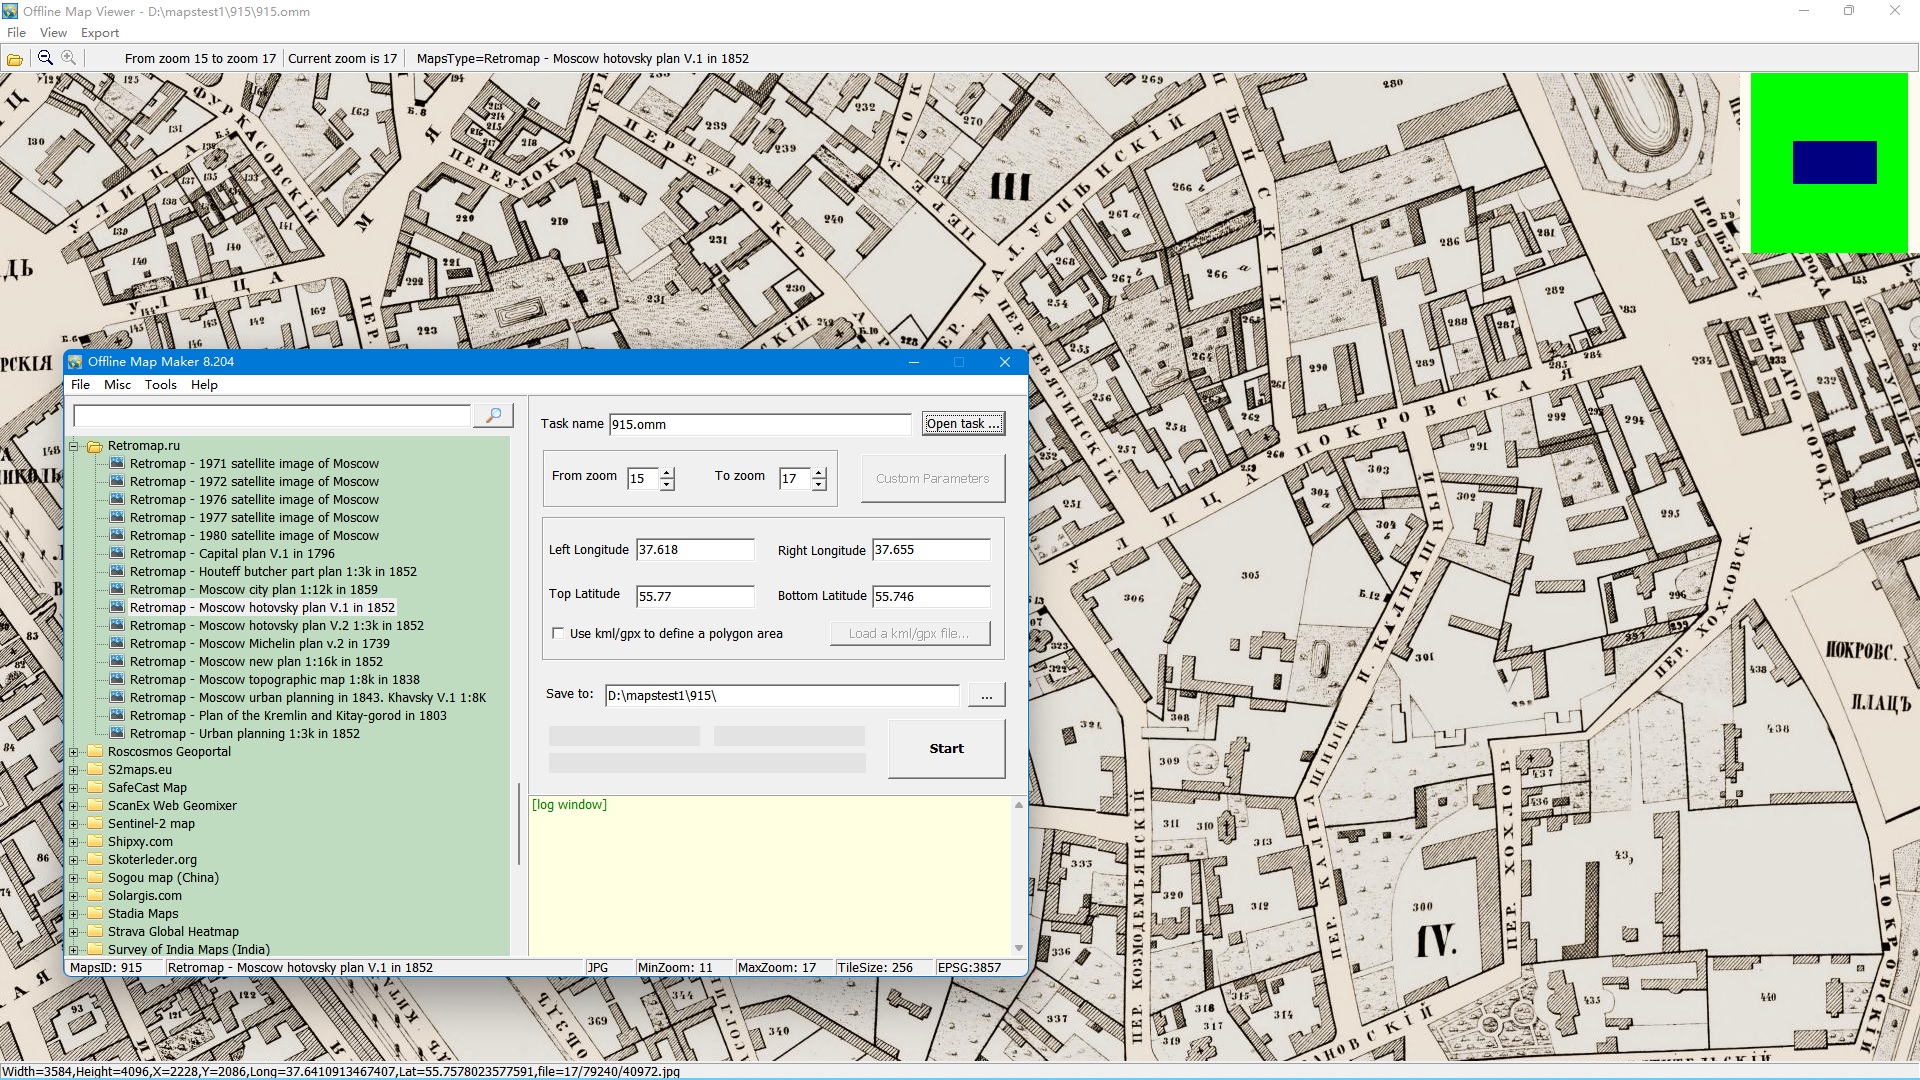The image size is (1920, 1080).
Task: Expand the Roscosmos Geoportal node
Action: [73, 752]
